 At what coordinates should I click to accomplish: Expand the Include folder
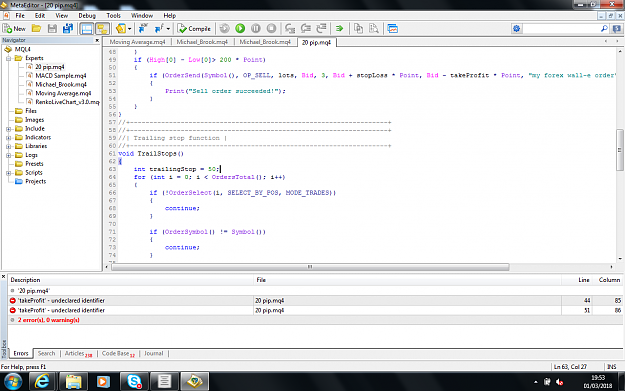[x=8, y=129]
